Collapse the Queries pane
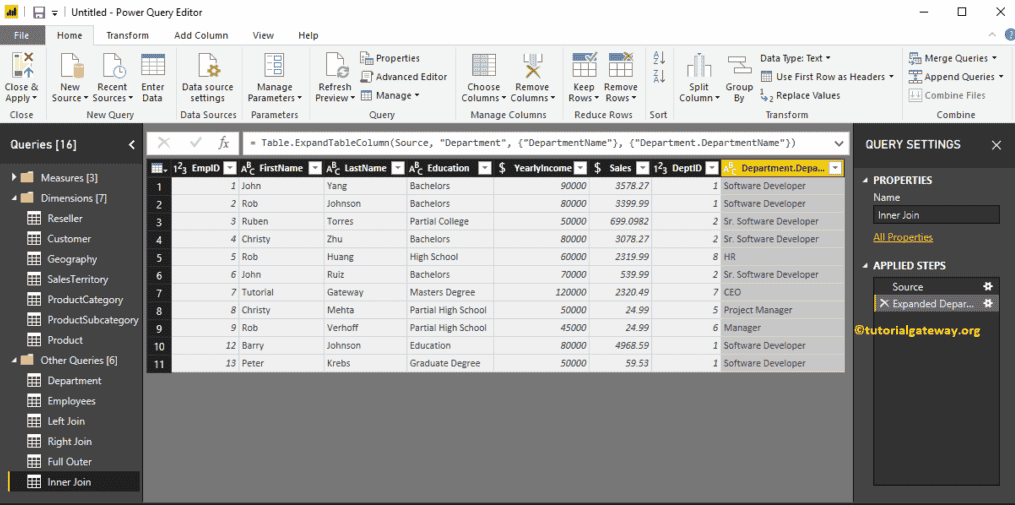The image size is (1015, 505). [132, 144]
